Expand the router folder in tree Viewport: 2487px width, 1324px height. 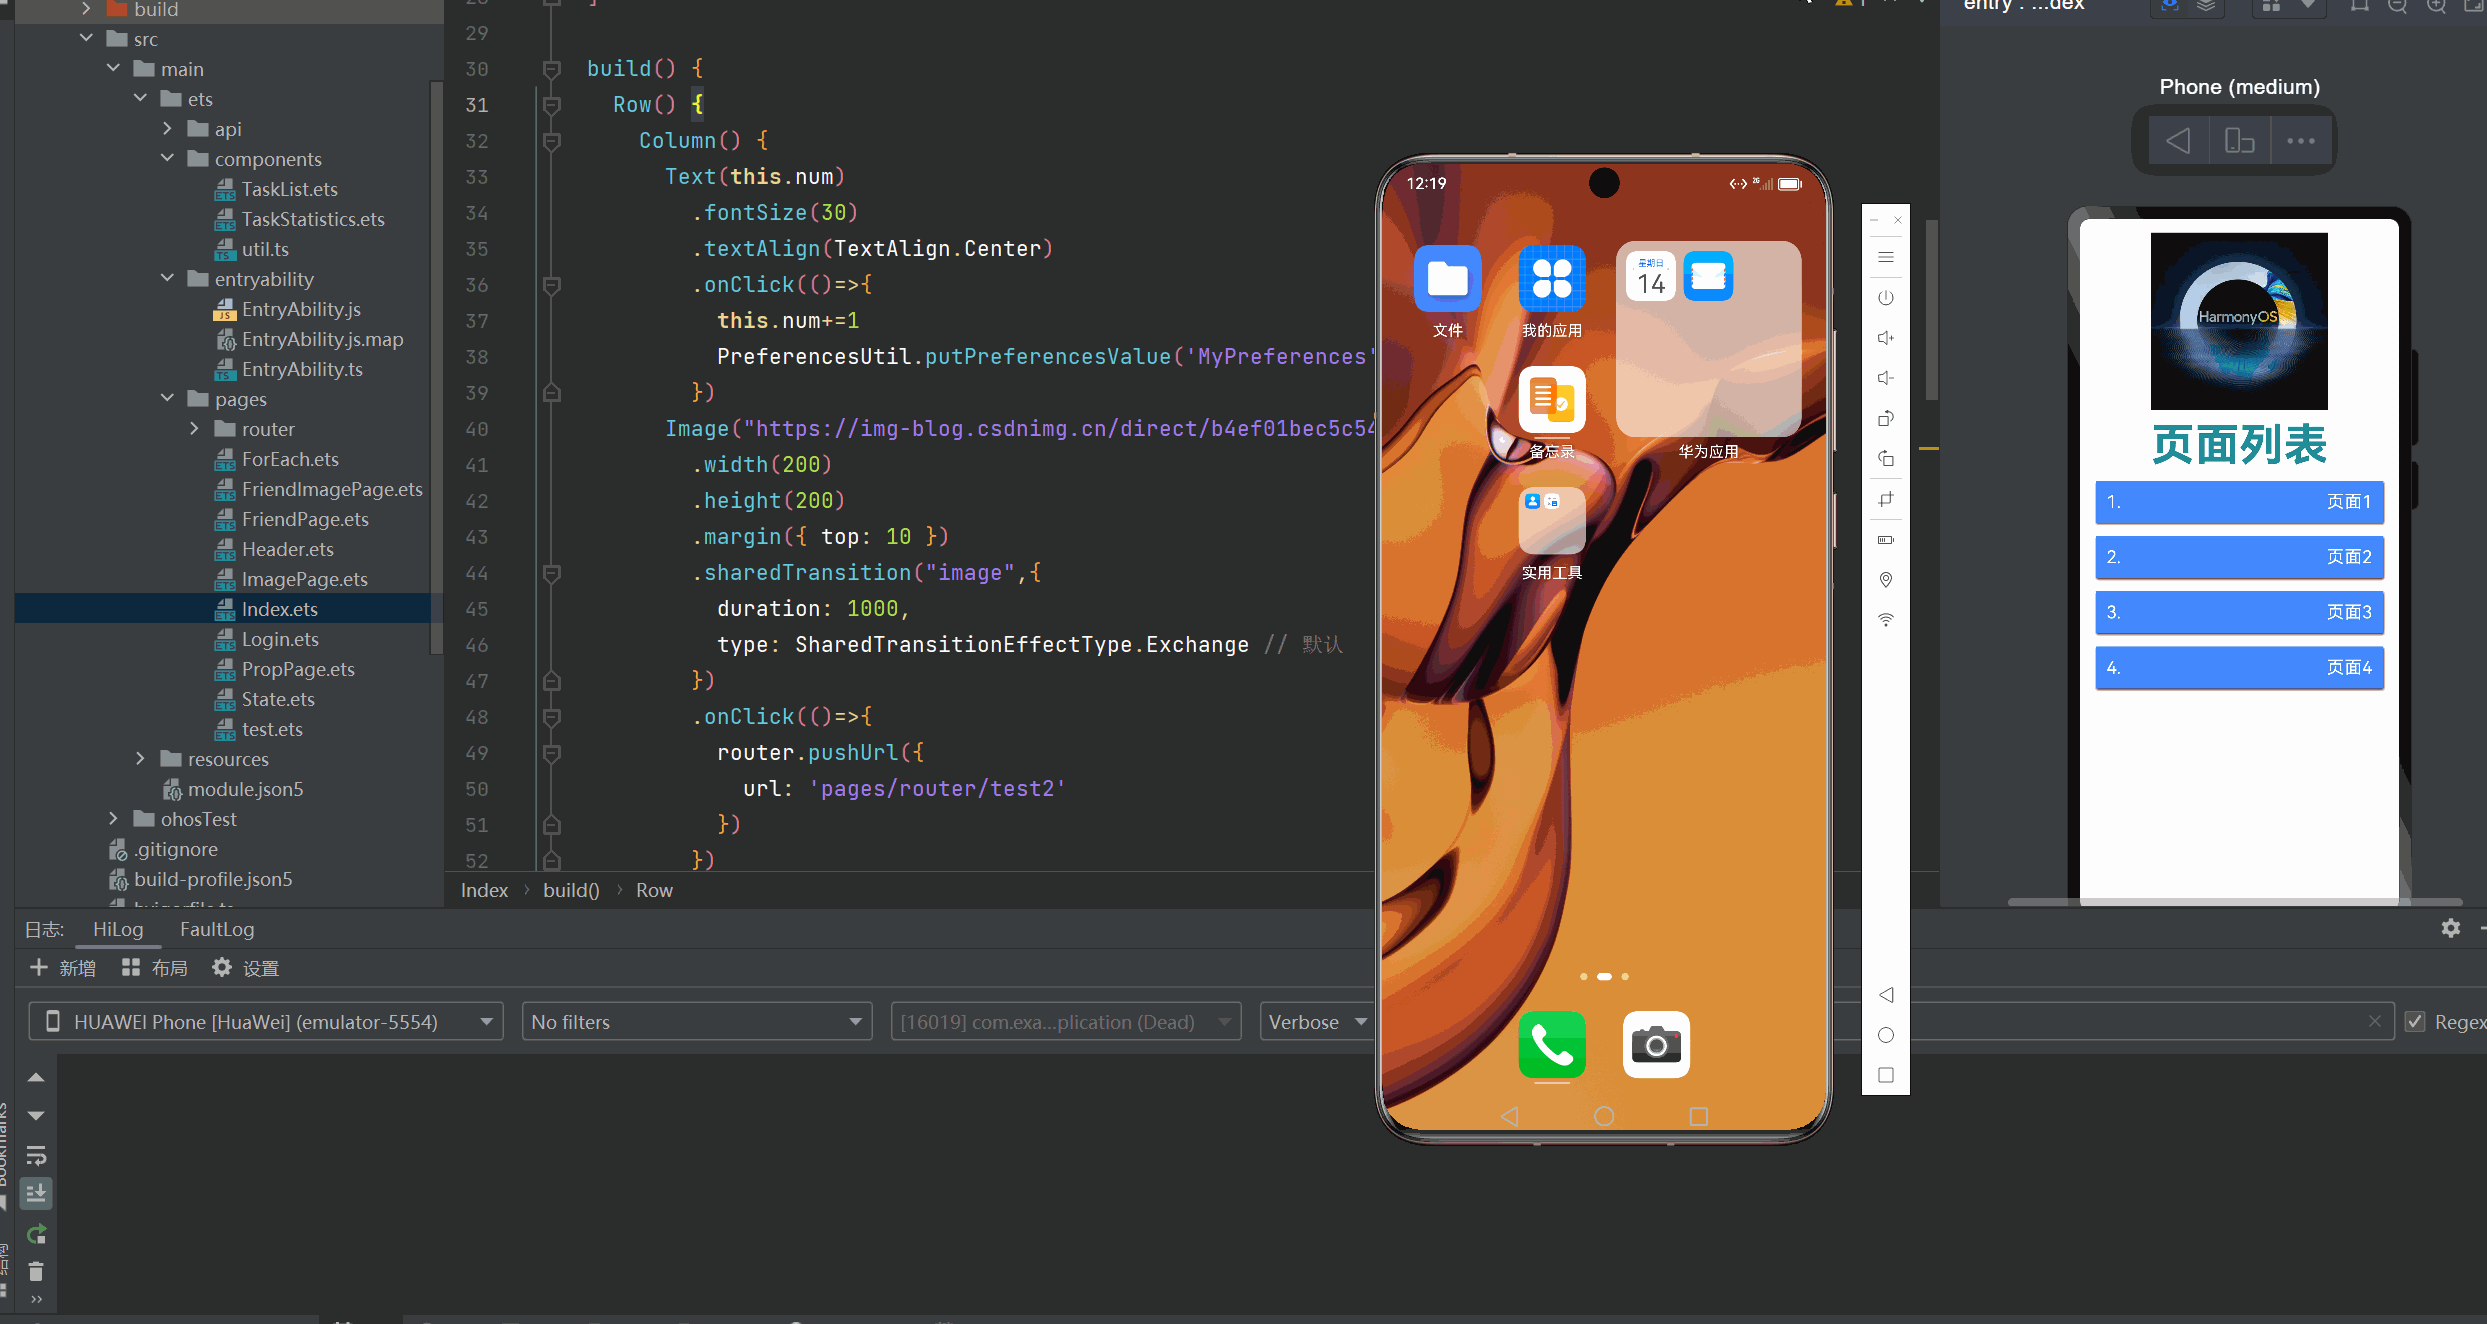(194, 429)
